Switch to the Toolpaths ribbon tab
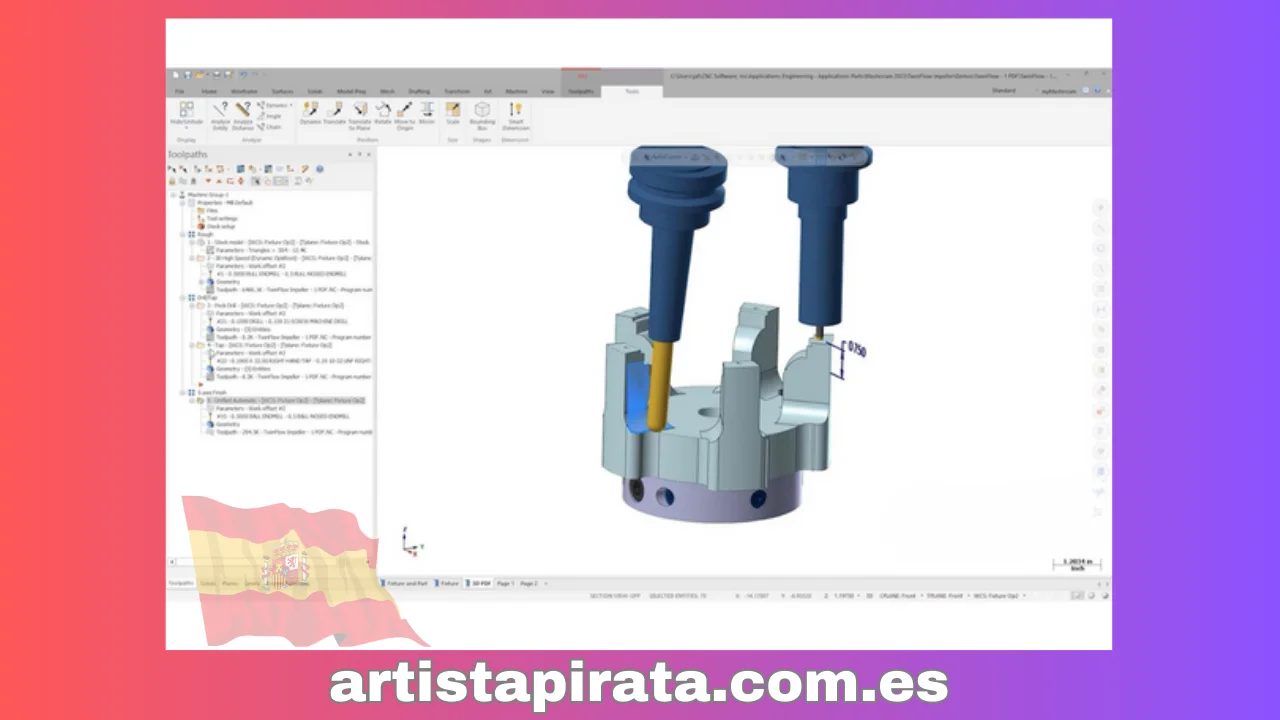Image resolution: width=1280 pixels, height=720 pixels. point(580,91)
